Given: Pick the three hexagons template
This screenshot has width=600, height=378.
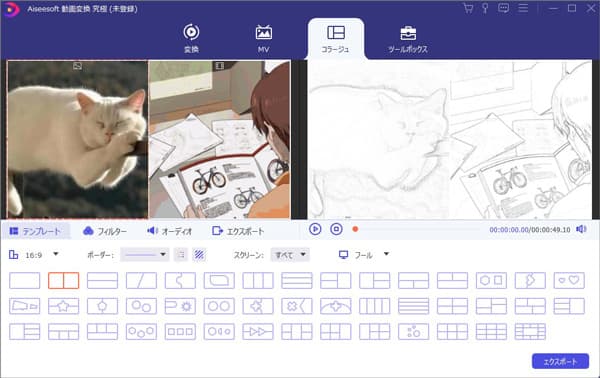Looking at the screenshot, I should click(141, 332).
